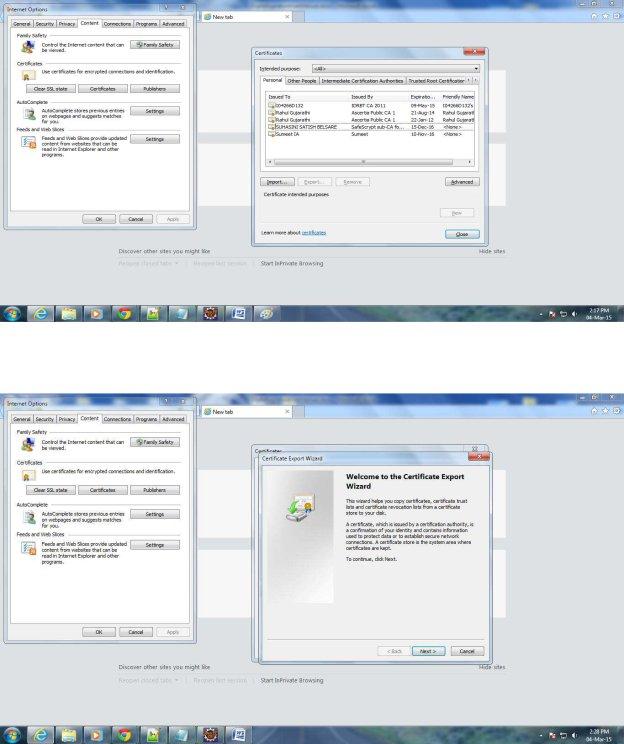This screenshot has width=624, height=744.
Task: Click IE Home icon above the Certificates dialog
Action: click(x=595, y=16)
